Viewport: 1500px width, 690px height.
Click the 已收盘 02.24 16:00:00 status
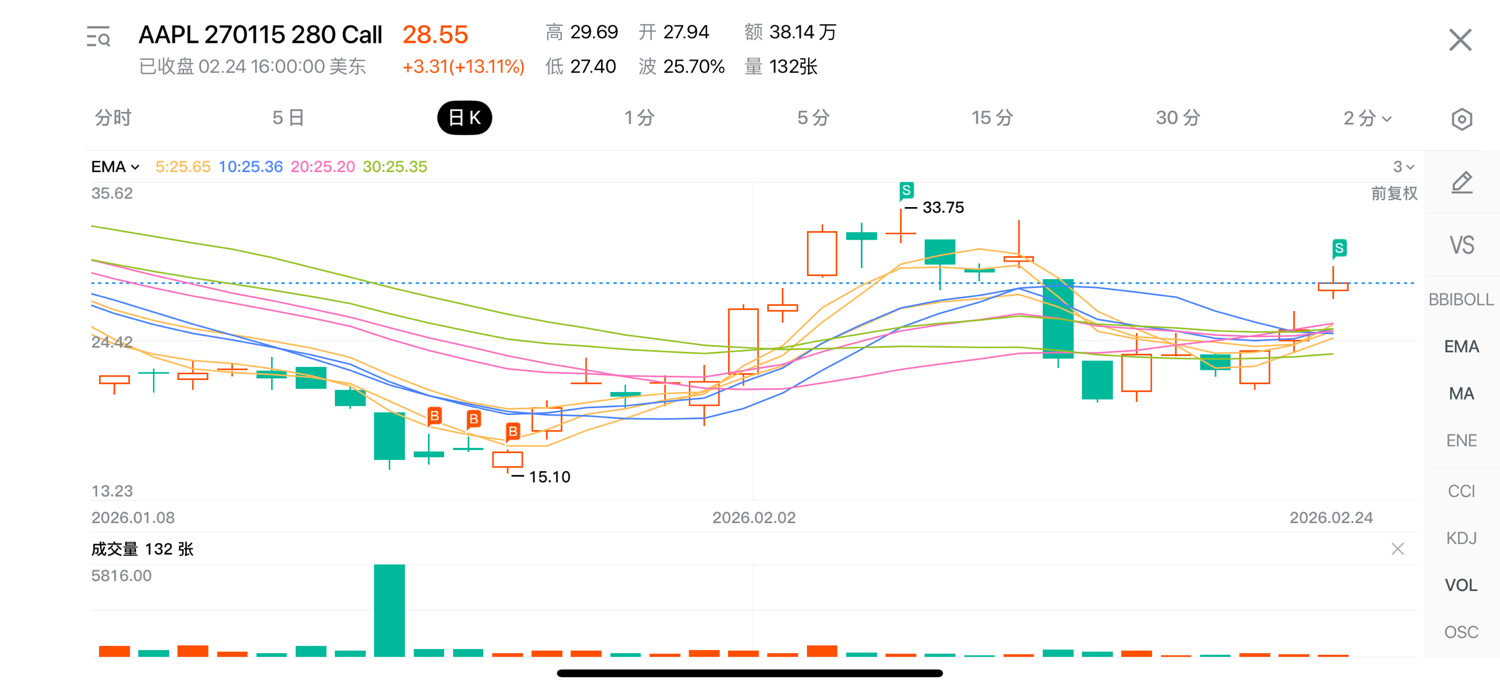pyautogui.click(x=252, y=67)
